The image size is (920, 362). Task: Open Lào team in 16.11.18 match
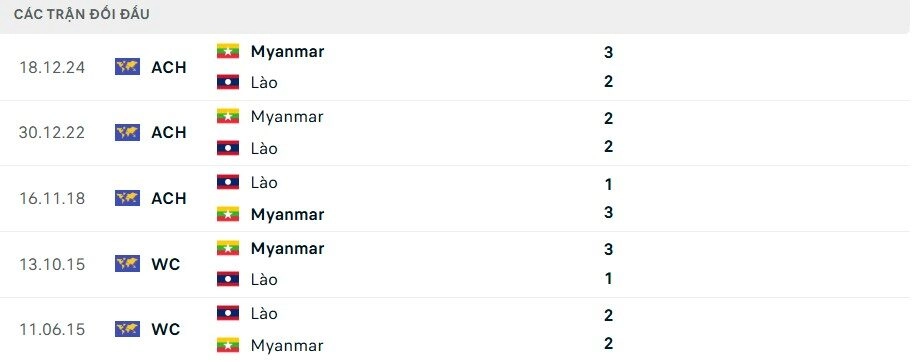point(264,182)
